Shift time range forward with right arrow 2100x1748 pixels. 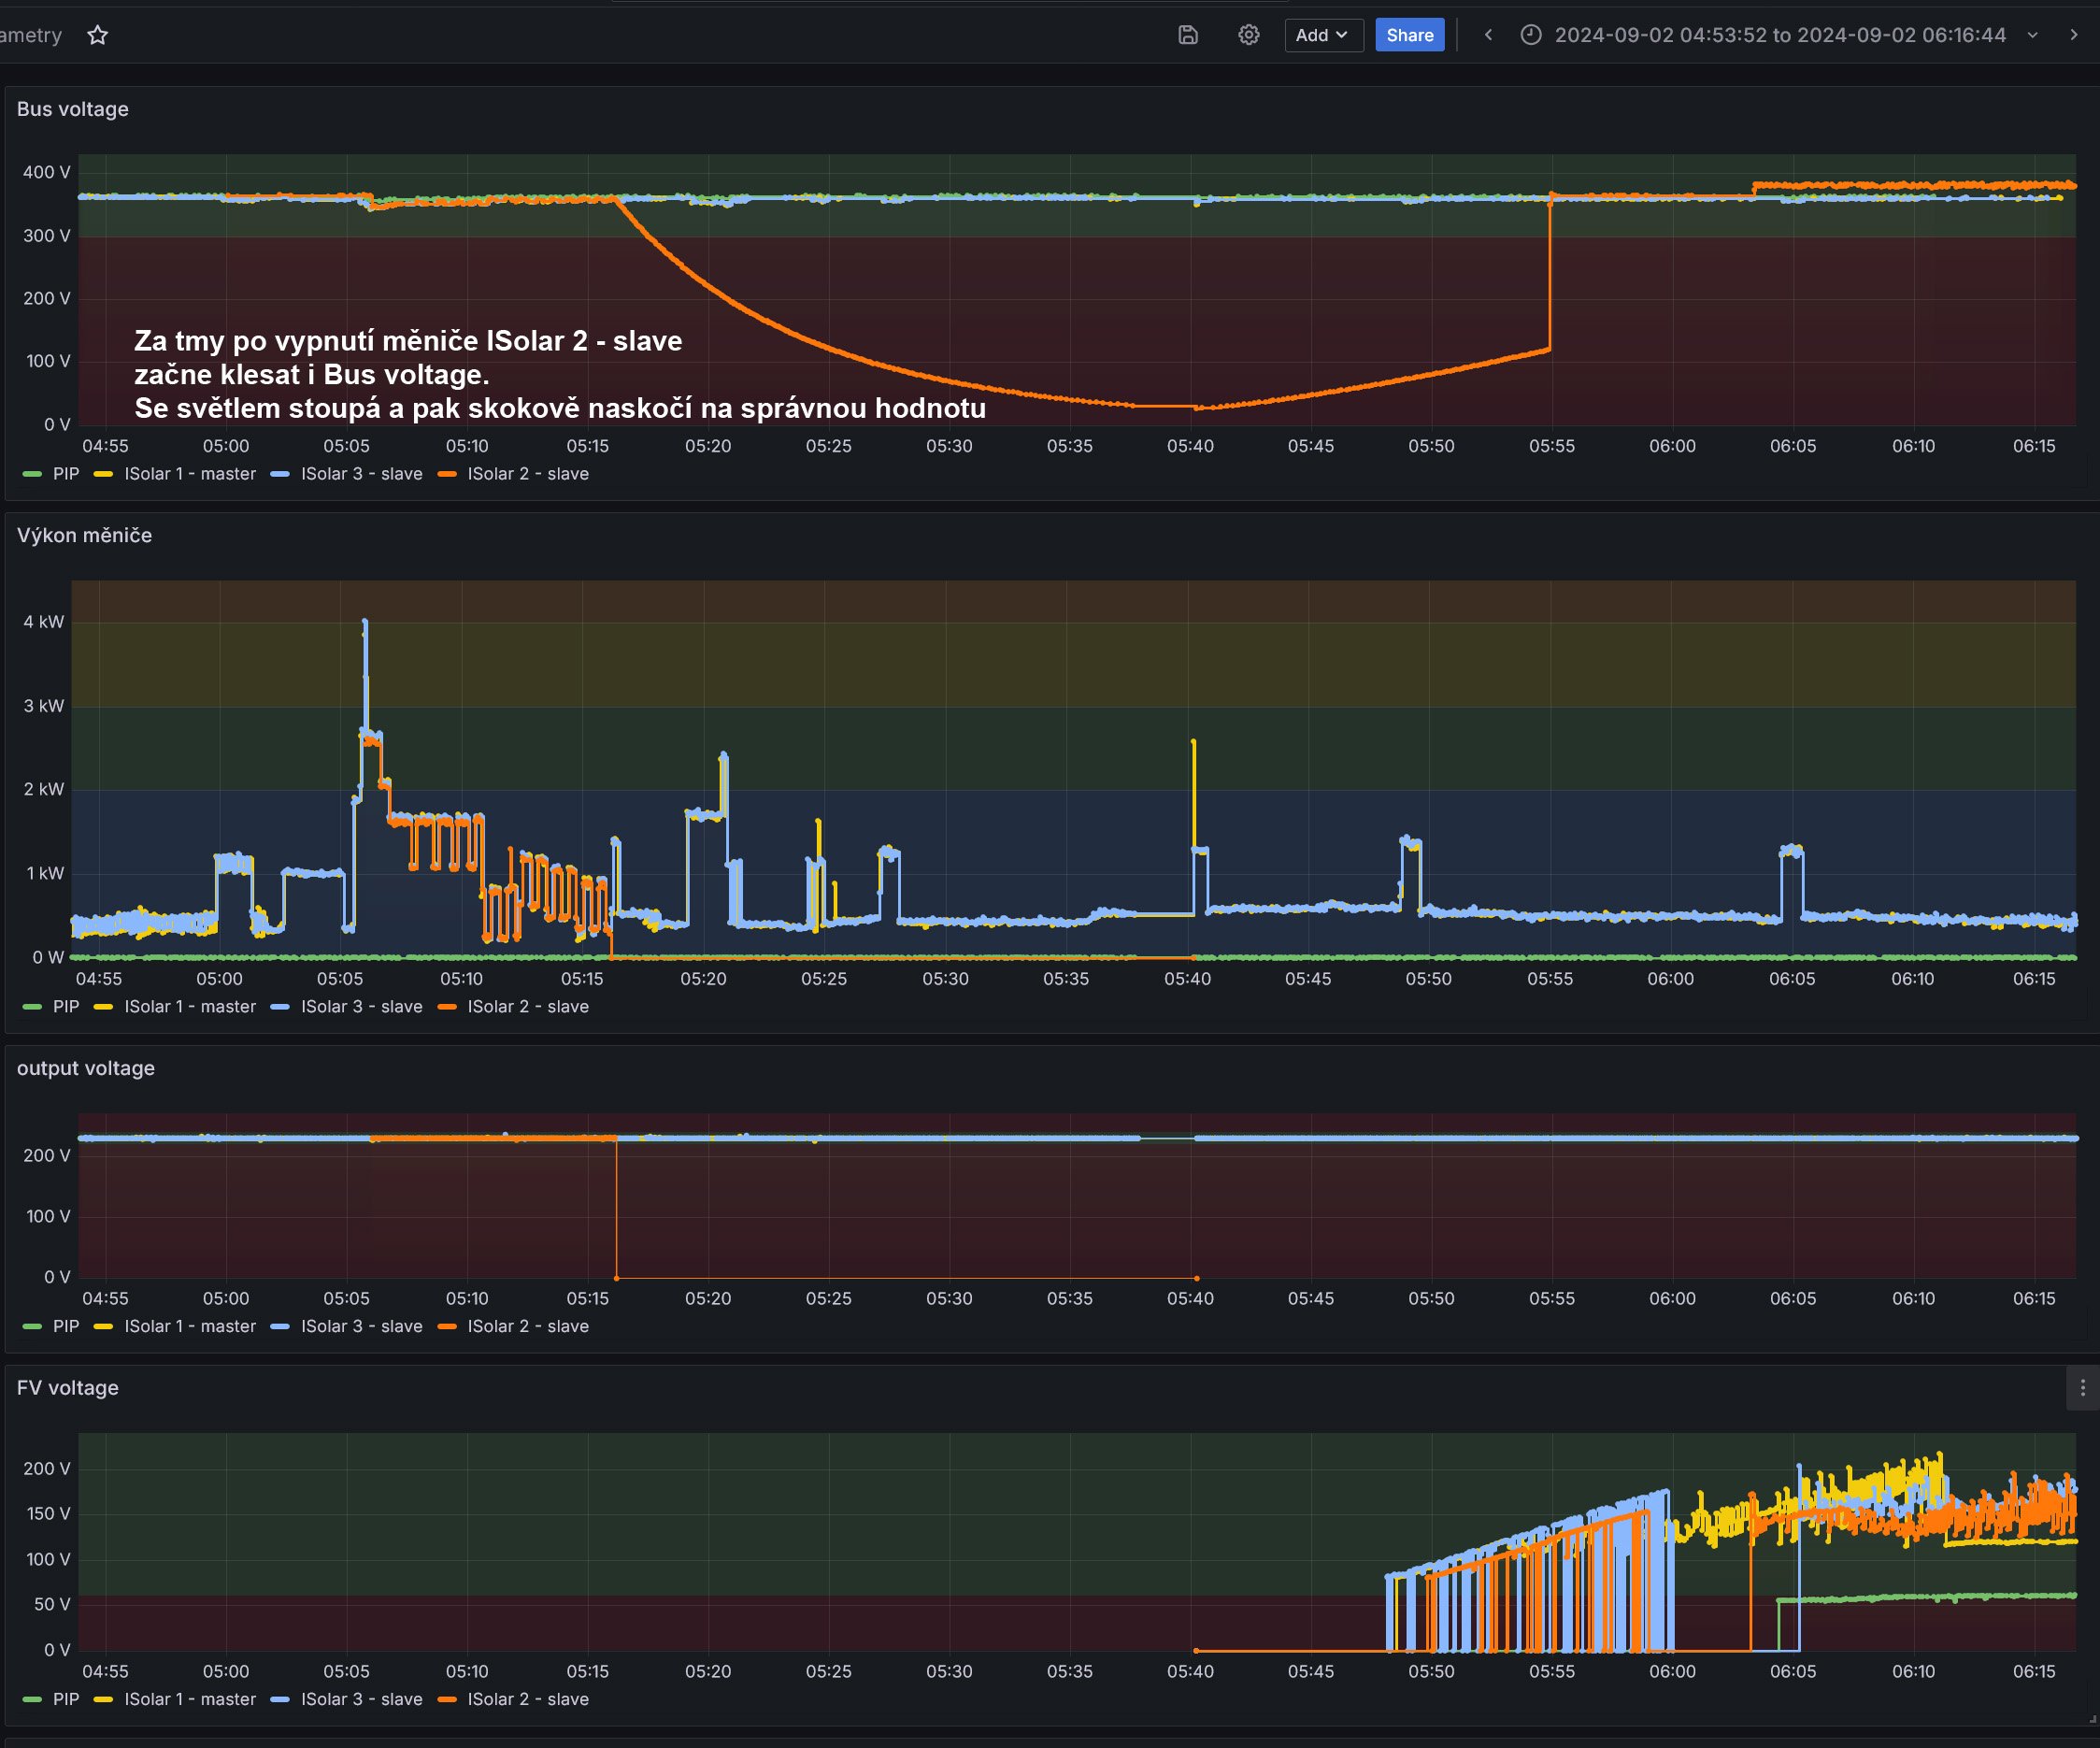2073,35
